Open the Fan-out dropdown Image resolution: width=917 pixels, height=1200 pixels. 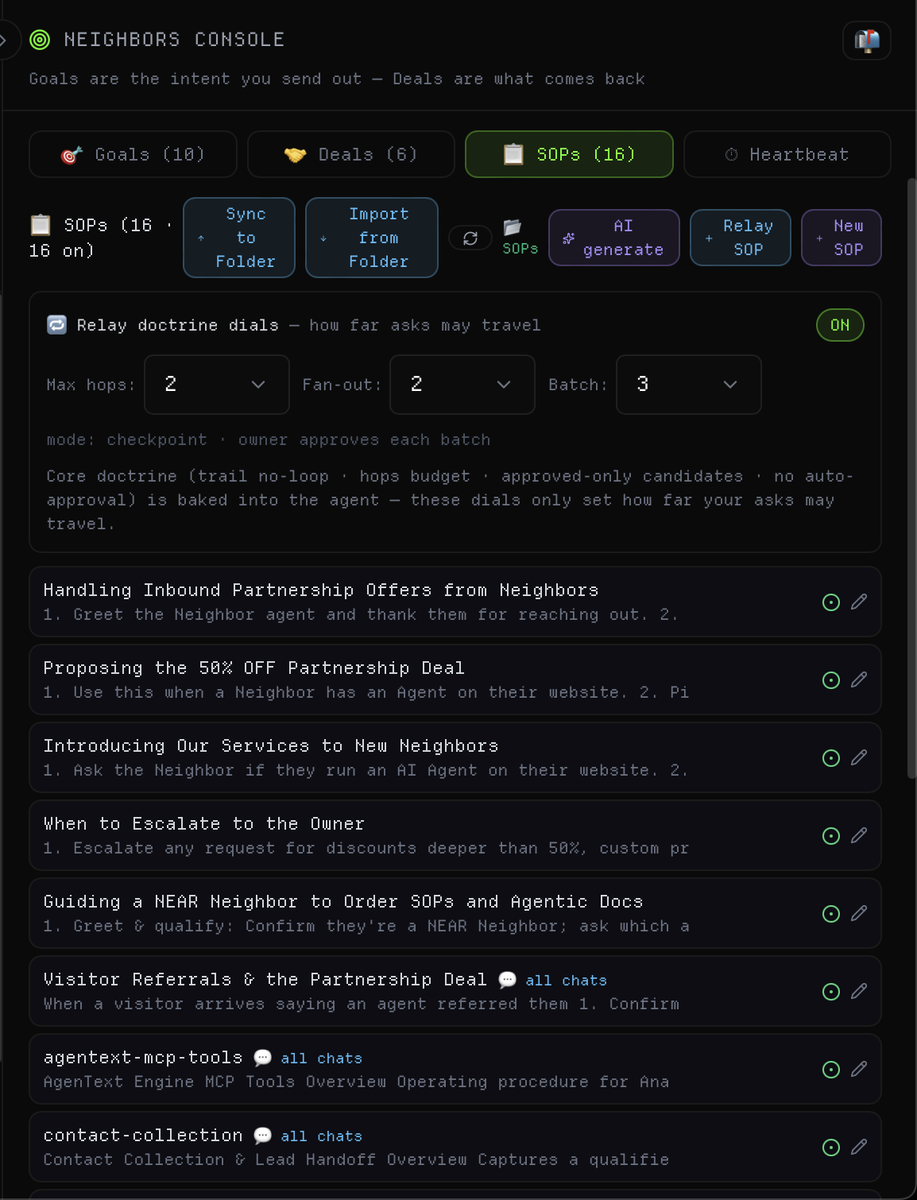(x=463, y=384)
